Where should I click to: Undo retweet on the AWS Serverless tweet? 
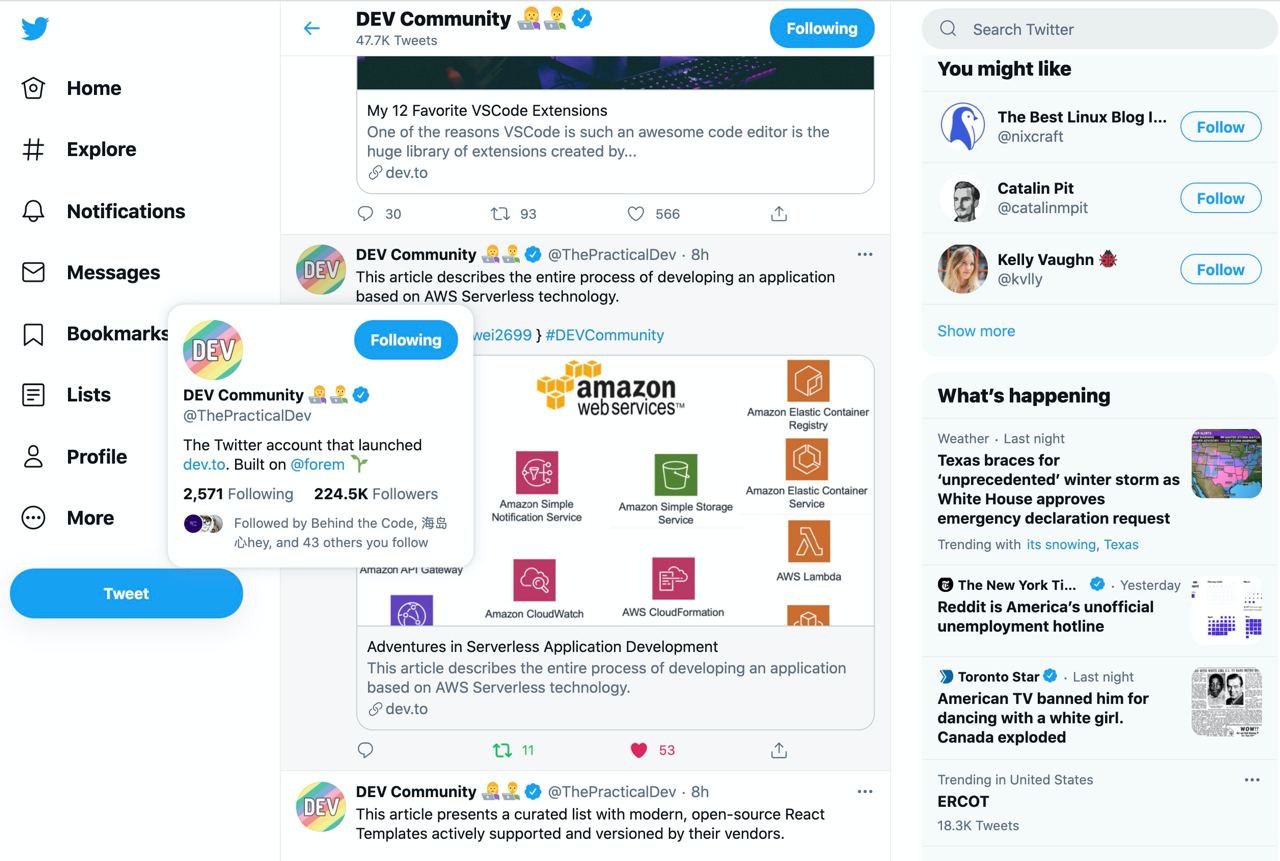coord(502,750)
